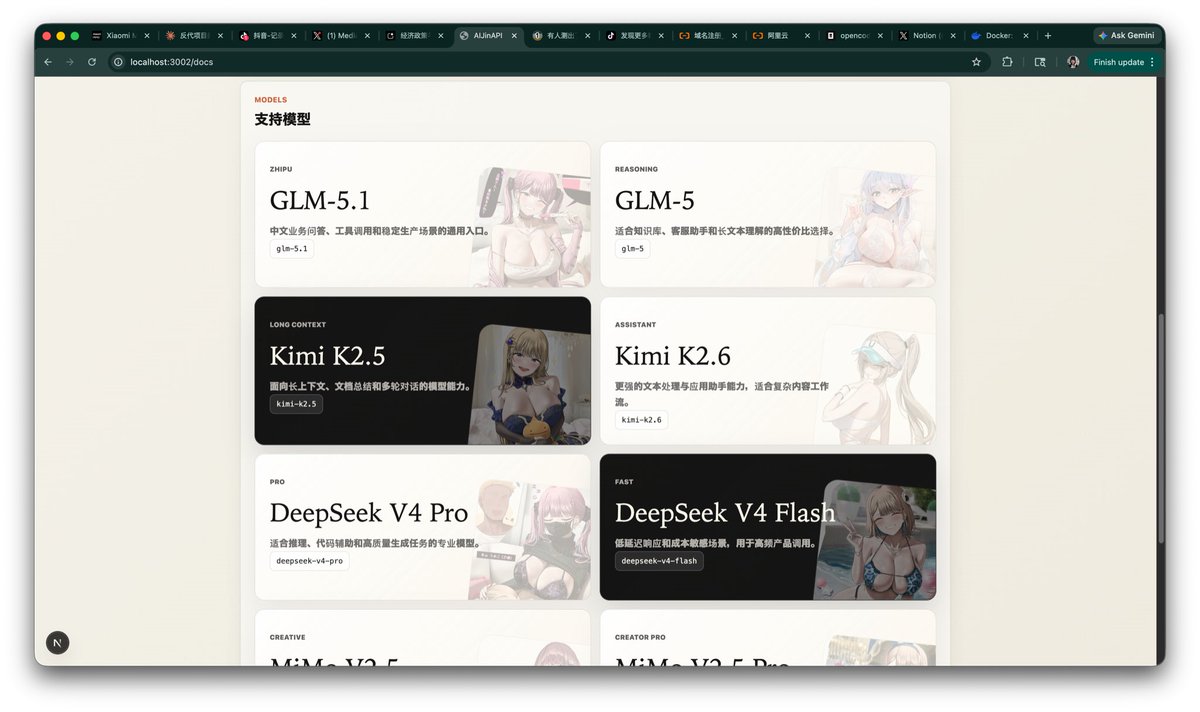This screenshot has width=1200, height=712.
Task: Click the CREATOR PRO label
Action: pos(640,637)
